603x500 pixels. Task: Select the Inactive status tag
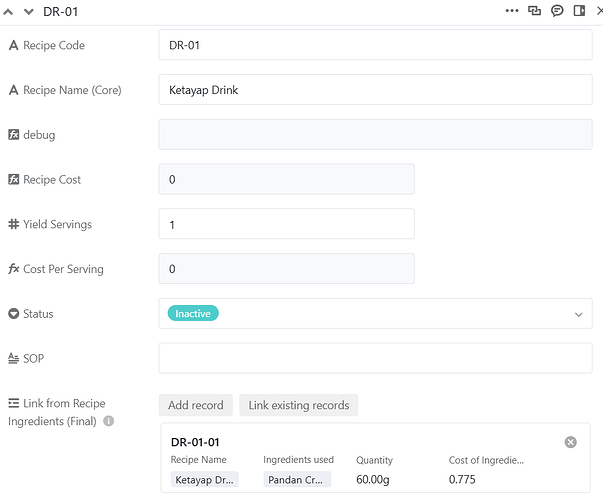click(193, 314)
